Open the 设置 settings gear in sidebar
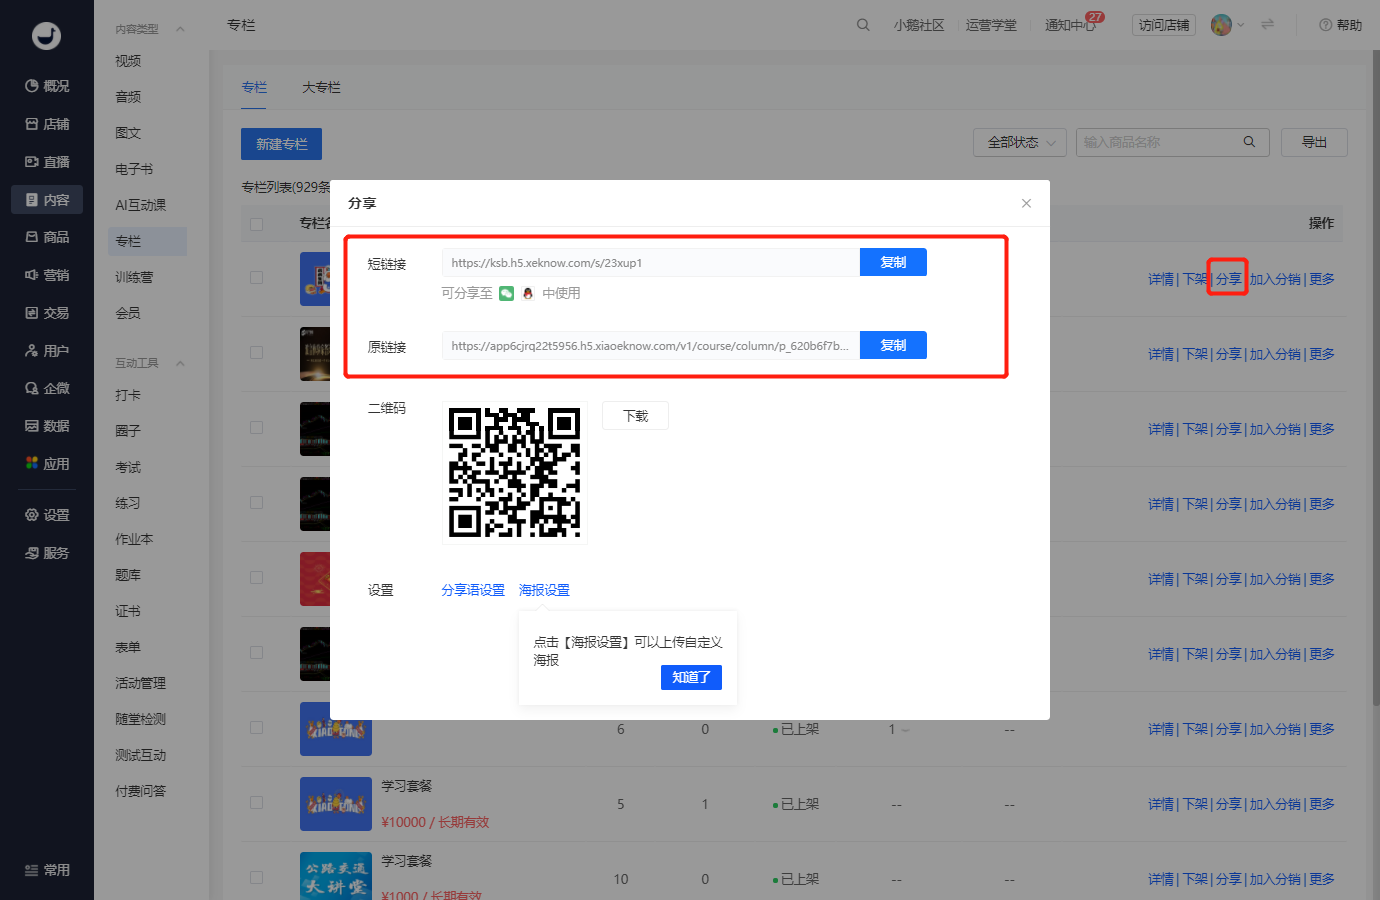This screenshot has width=1380, height=900. [32, 515]
